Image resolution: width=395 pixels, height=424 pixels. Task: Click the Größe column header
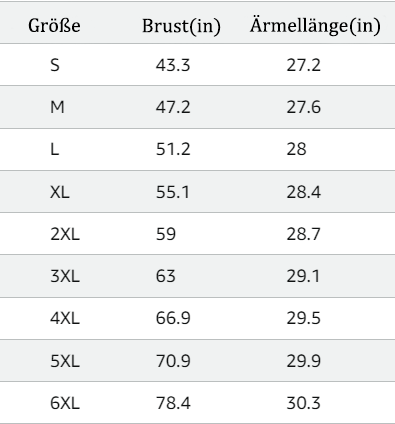pyautogui.click(x=54, y=26)
